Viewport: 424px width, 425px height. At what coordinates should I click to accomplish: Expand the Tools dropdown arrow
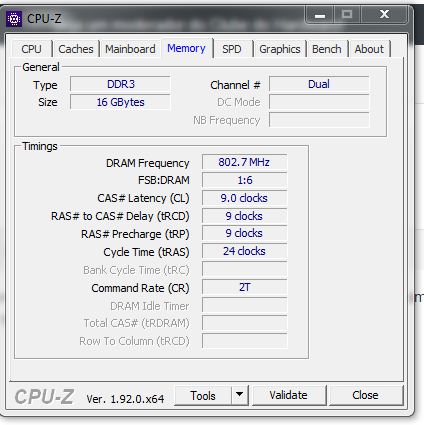tap(239, 395)
